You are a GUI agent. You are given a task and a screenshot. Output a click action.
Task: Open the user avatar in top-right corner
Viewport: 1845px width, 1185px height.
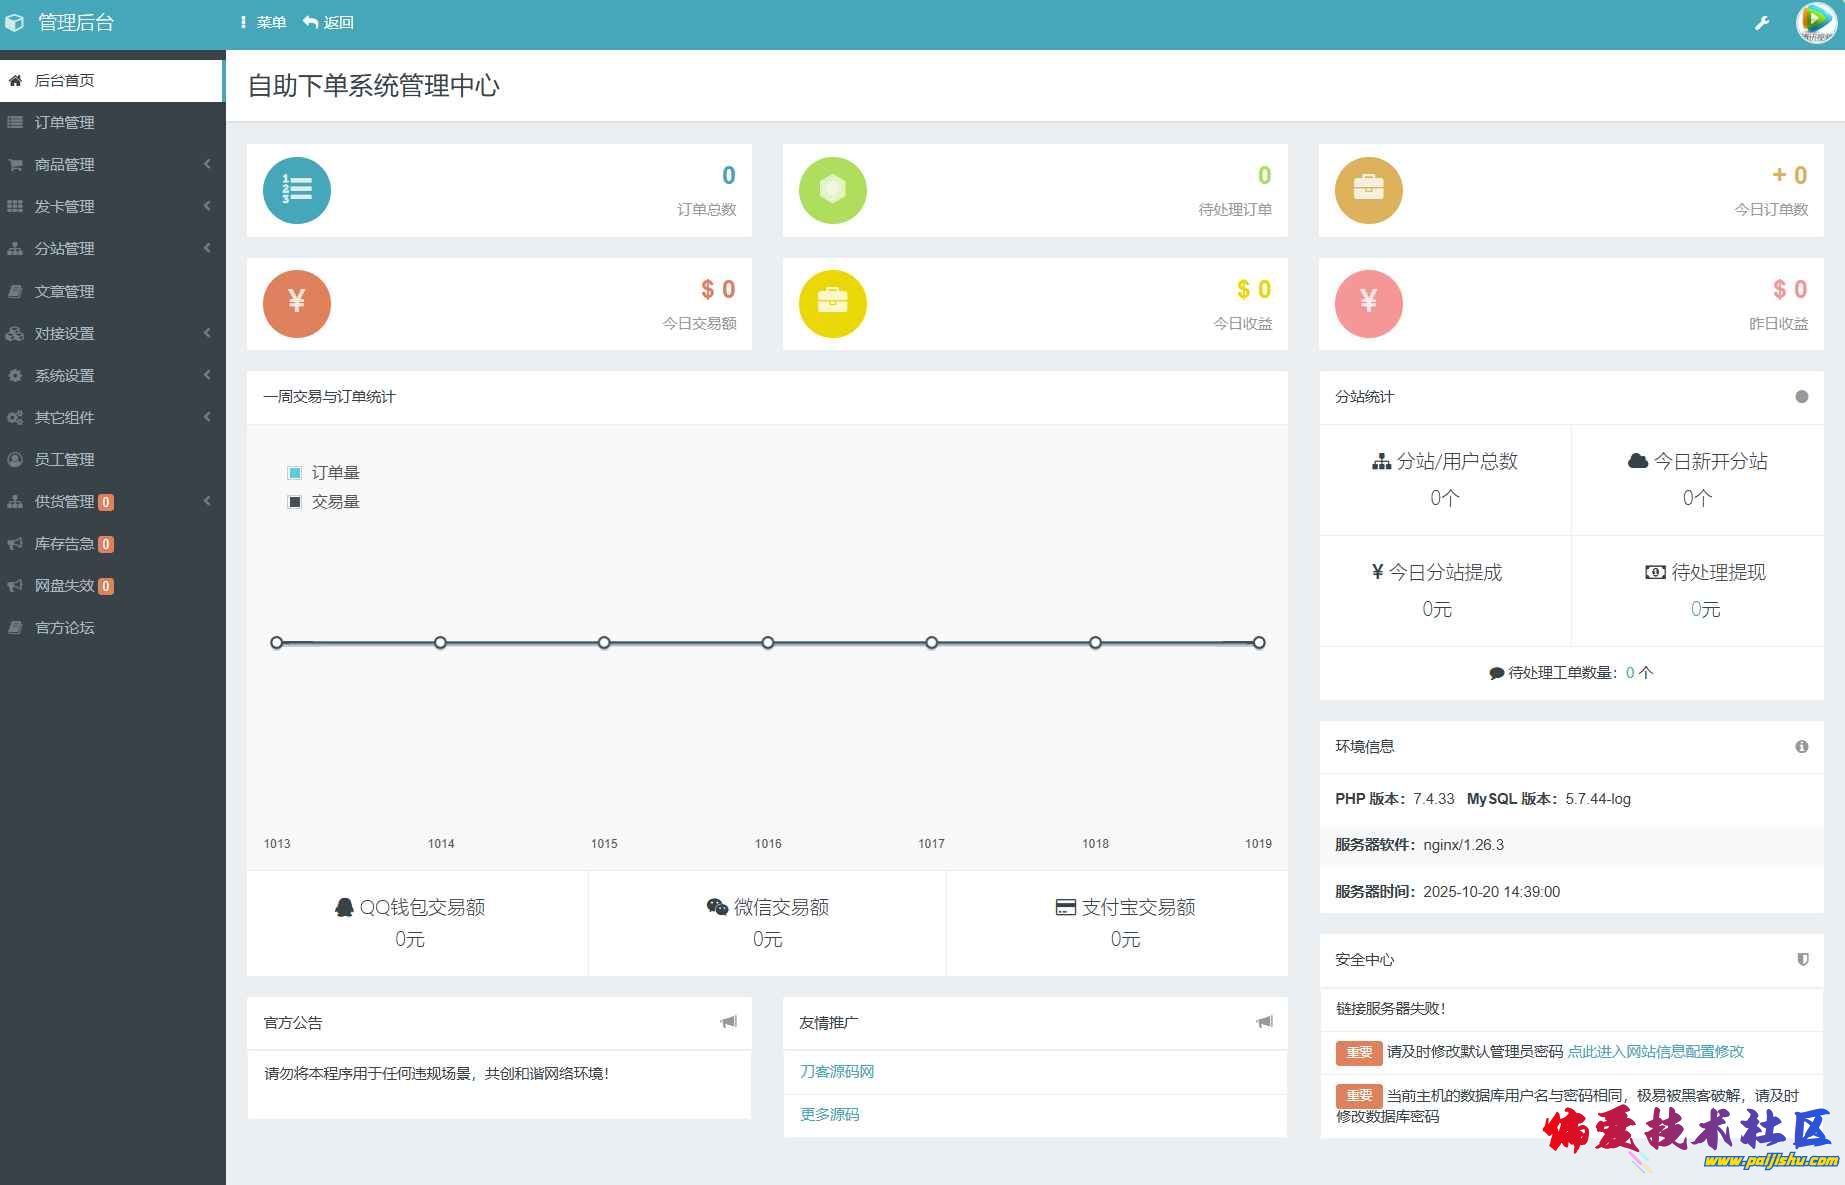(1815, 23)
